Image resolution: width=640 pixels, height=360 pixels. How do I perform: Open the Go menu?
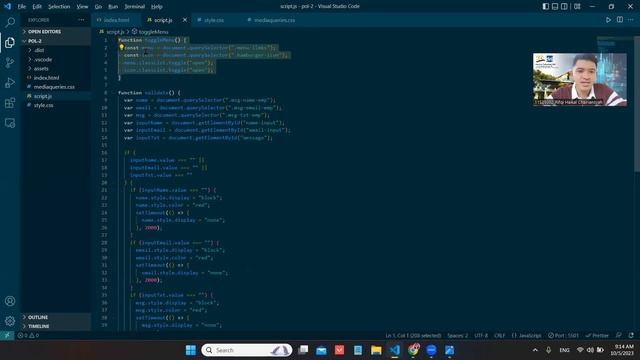point(98,7)
